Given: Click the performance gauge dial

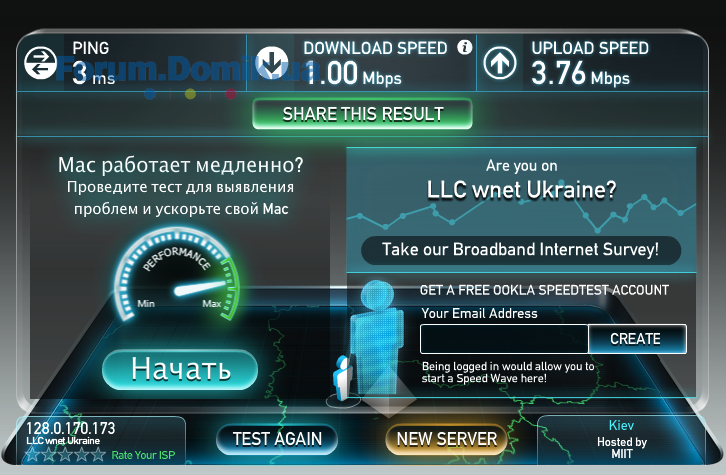Looking at the screenshot, I should (x=177, y=274).
